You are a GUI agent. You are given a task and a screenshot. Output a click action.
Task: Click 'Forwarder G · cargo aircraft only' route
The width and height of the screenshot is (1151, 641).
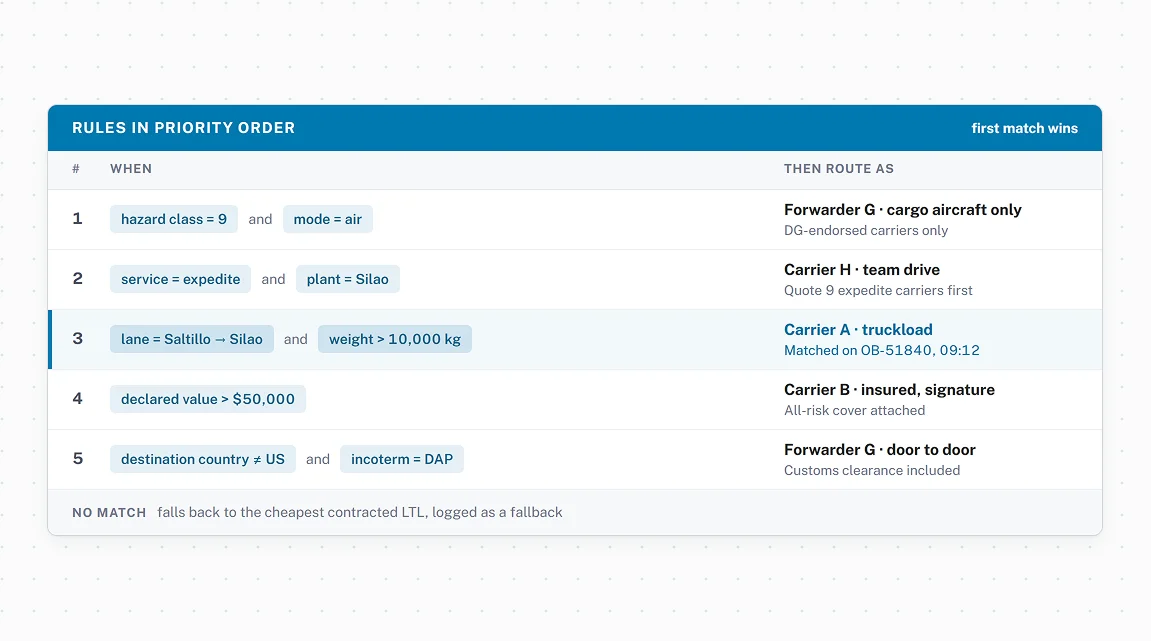coord(902,210)
